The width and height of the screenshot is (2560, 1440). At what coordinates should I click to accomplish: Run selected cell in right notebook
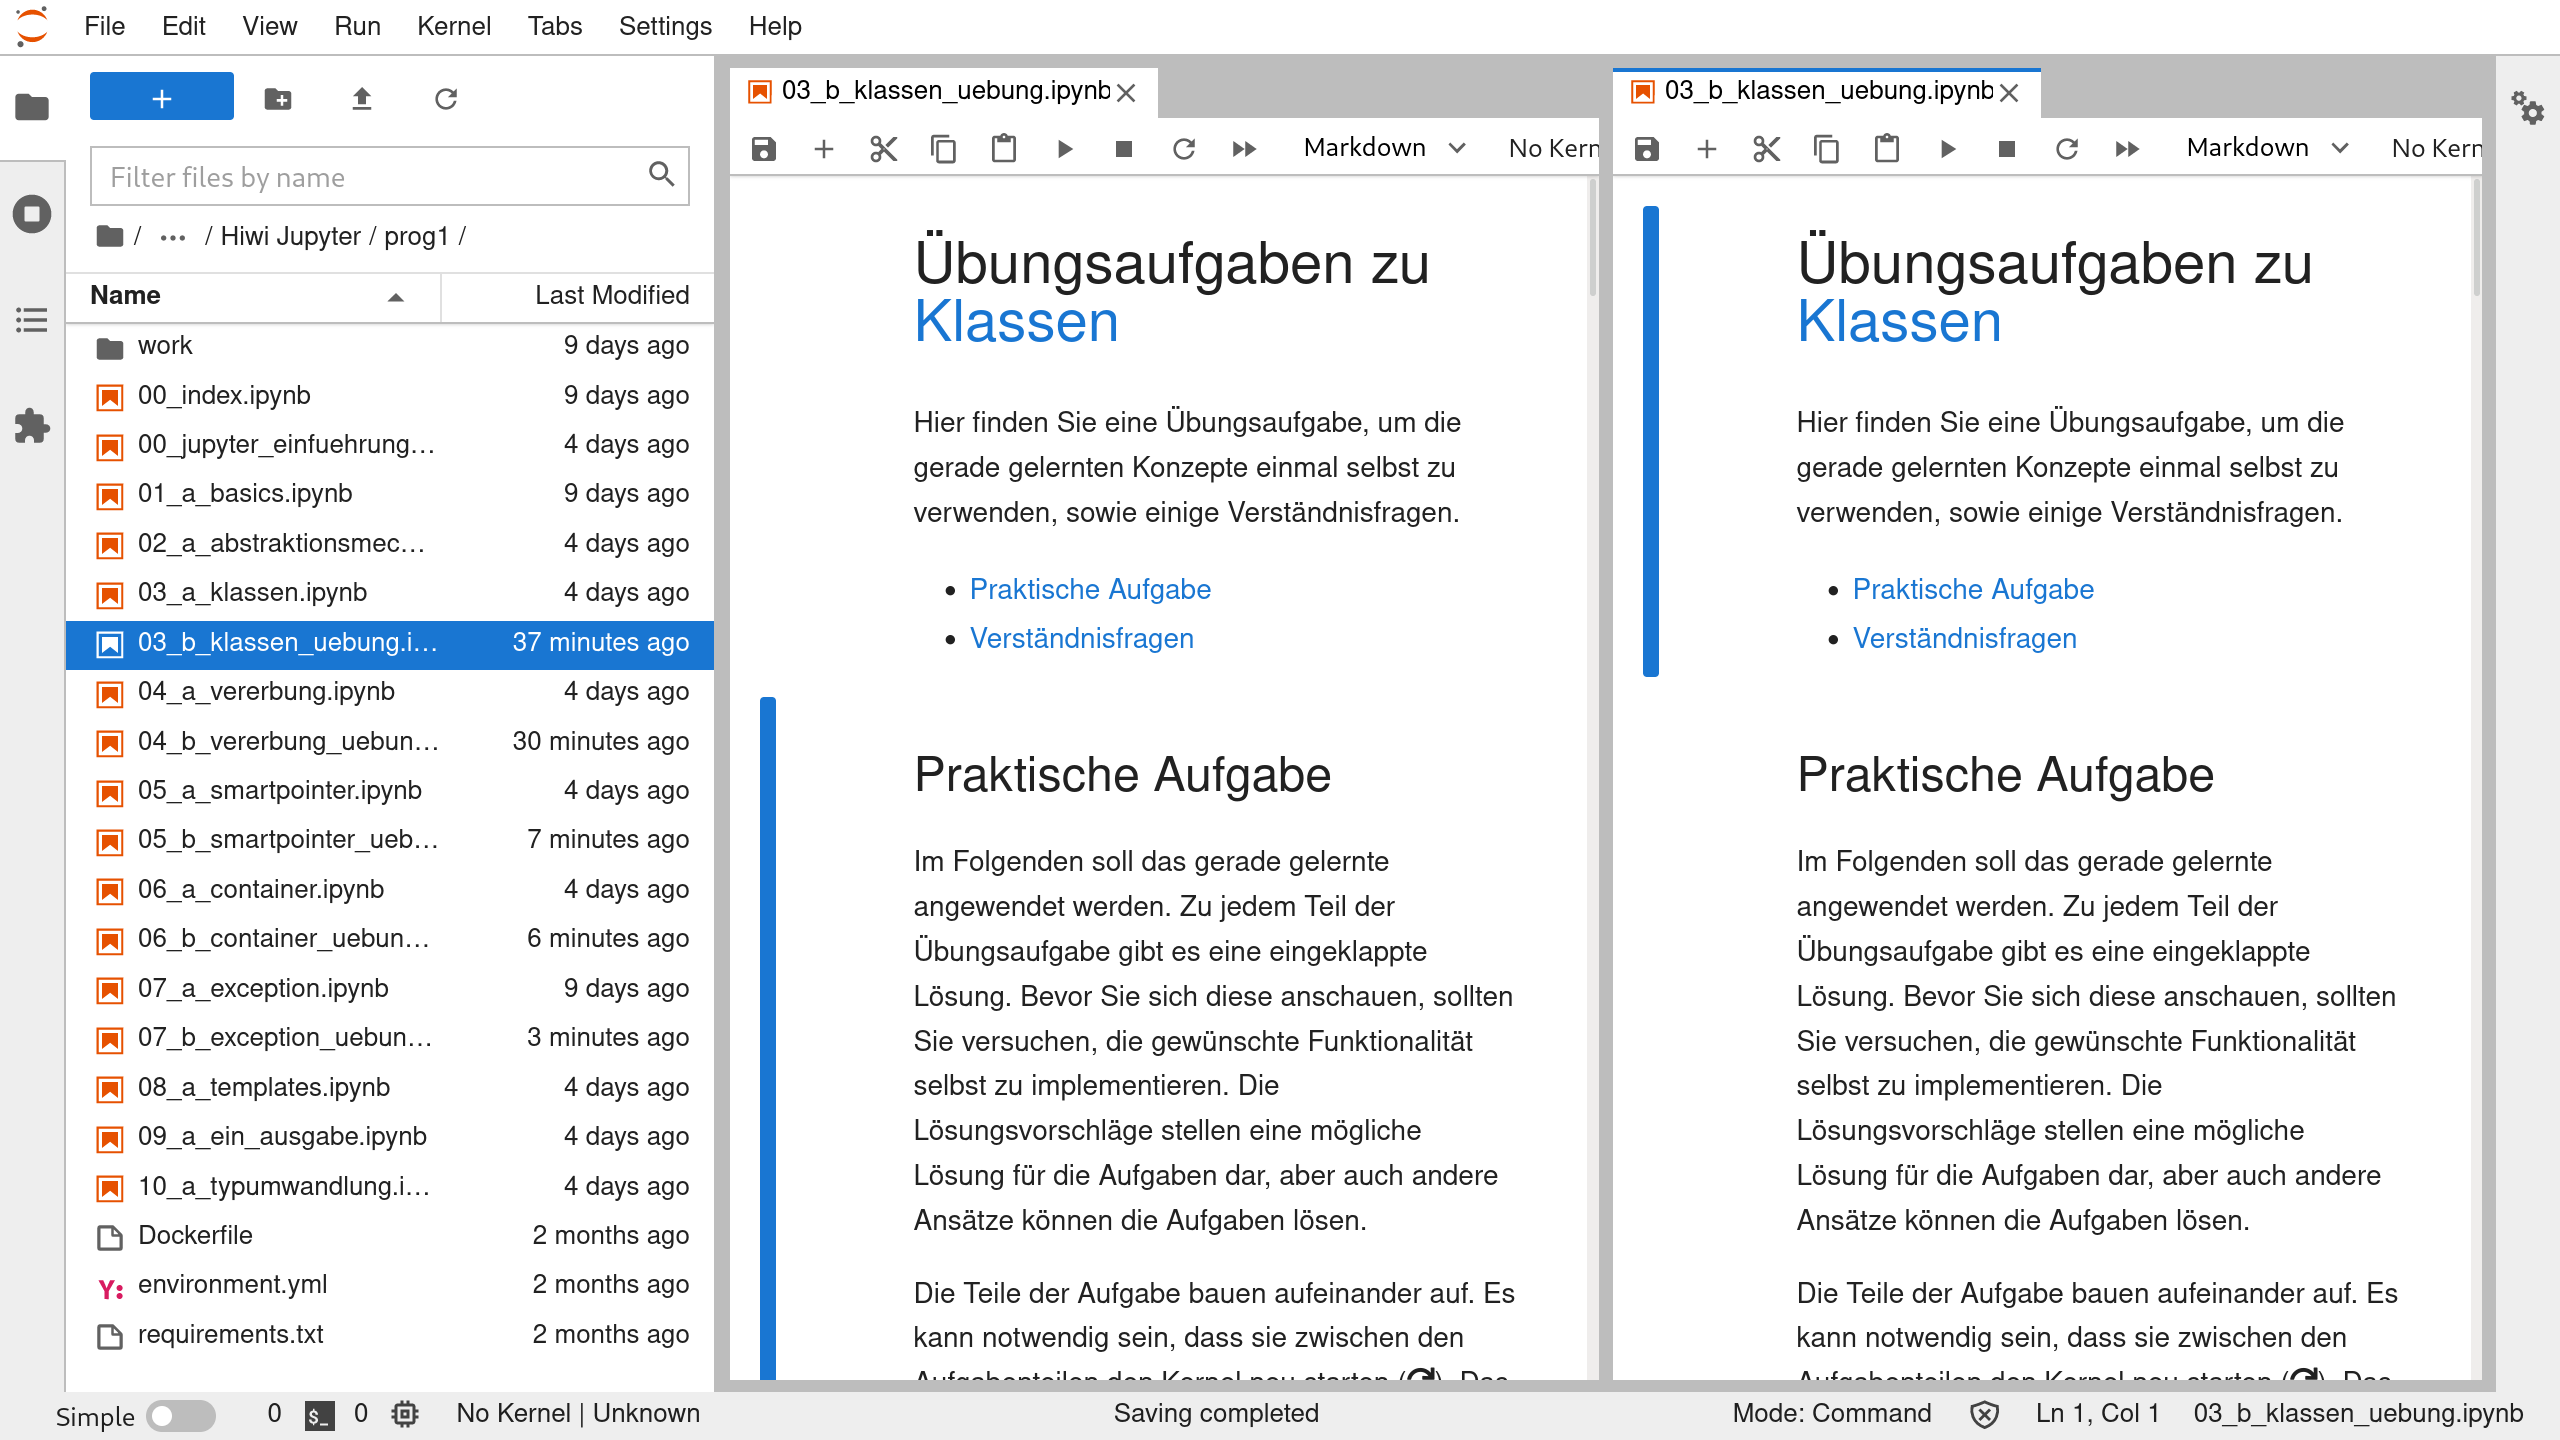pyautogui.click(x=1947, y=149)
